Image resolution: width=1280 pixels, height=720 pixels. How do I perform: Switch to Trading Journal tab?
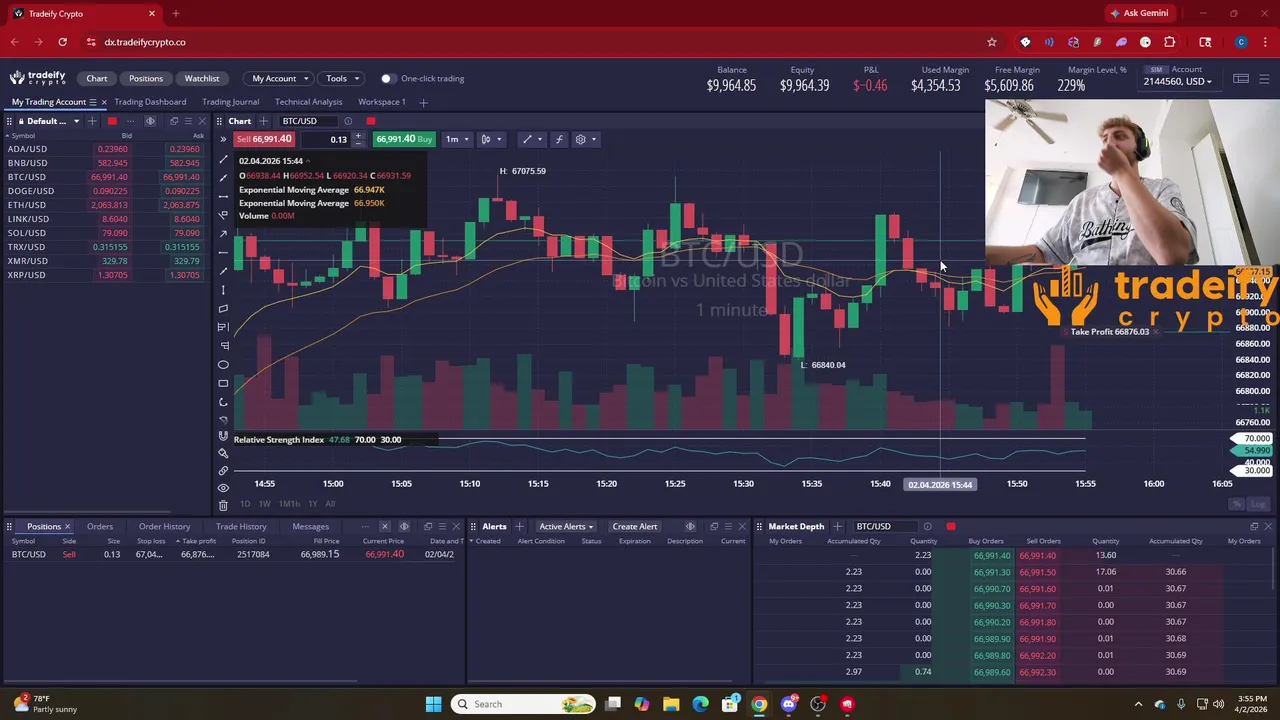point(230,102)
